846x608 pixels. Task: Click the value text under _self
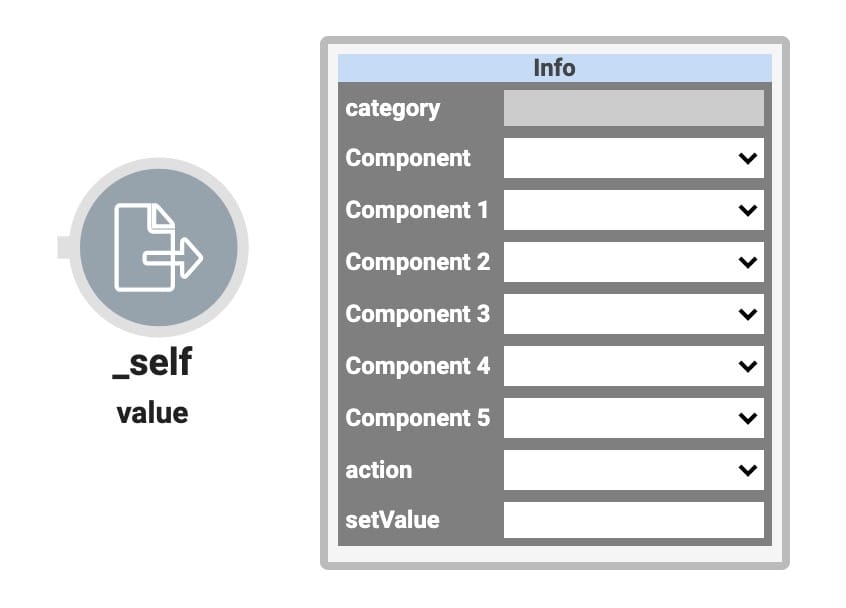click(152, 414)
